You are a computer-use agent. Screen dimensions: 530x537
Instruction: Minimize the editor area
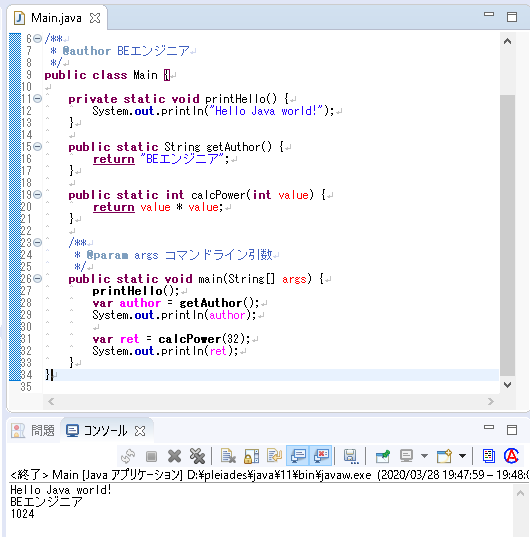coord(489,14)
